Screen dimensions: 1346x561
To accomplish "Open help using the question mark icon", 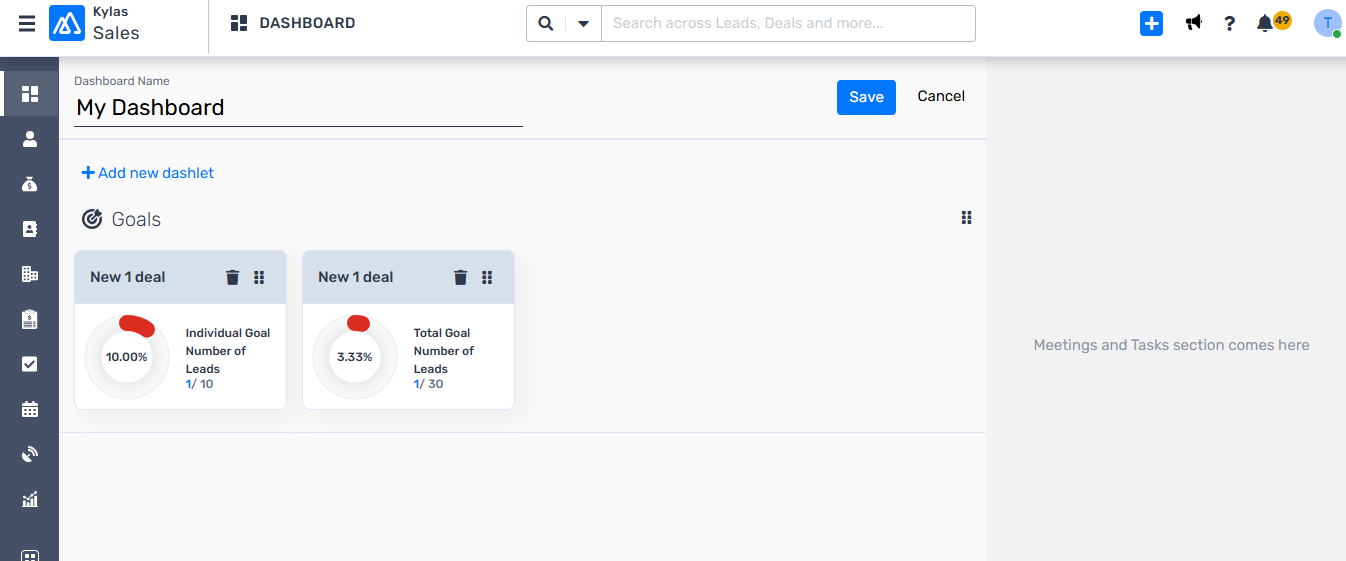I will coord(1230,23).
